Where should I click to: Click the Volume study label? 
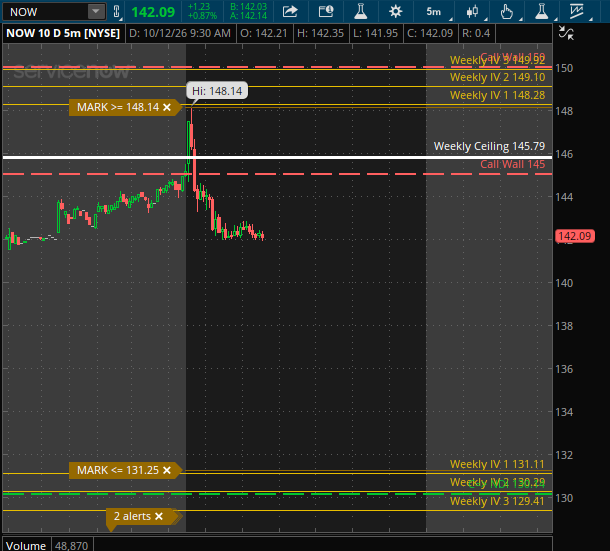click(x=26, y=546)
